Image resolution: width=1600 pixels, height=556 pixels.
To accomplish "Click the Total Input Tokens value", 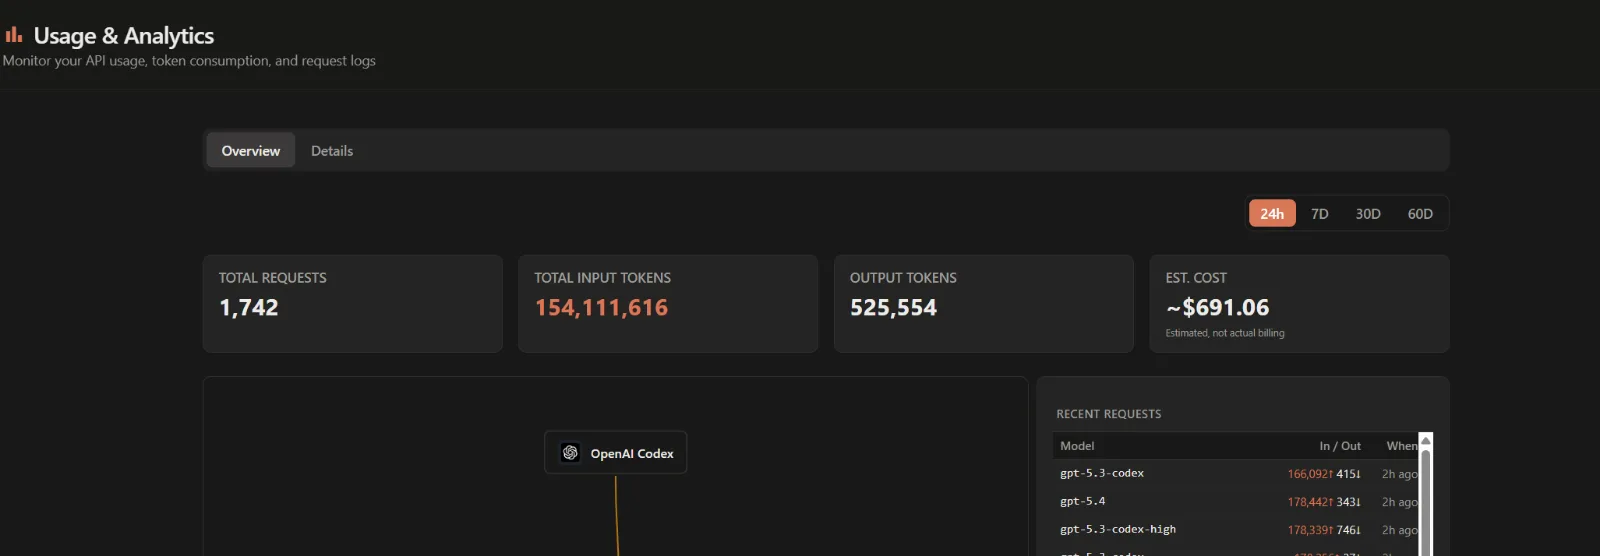I will tap(601, 308).
